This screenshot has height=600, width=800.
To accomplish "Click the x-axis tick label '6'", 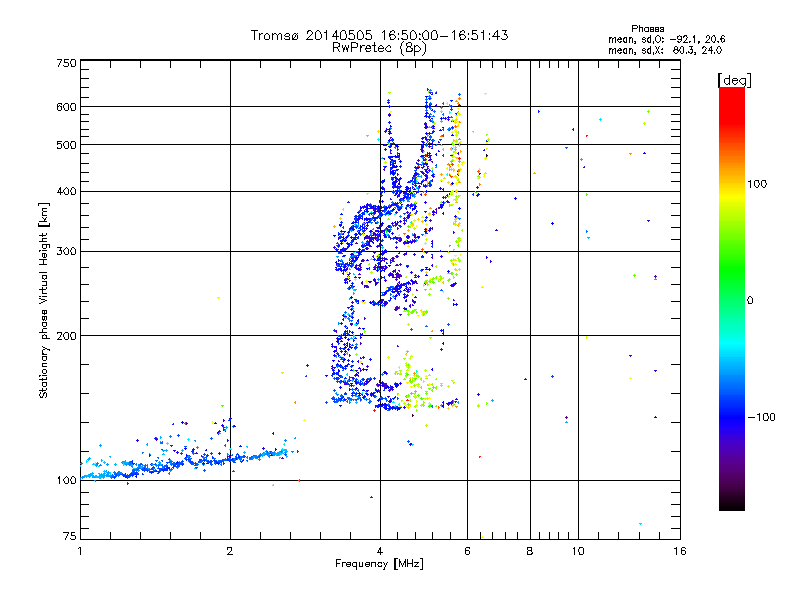I will pyautogui.click(x=467, y=551).
